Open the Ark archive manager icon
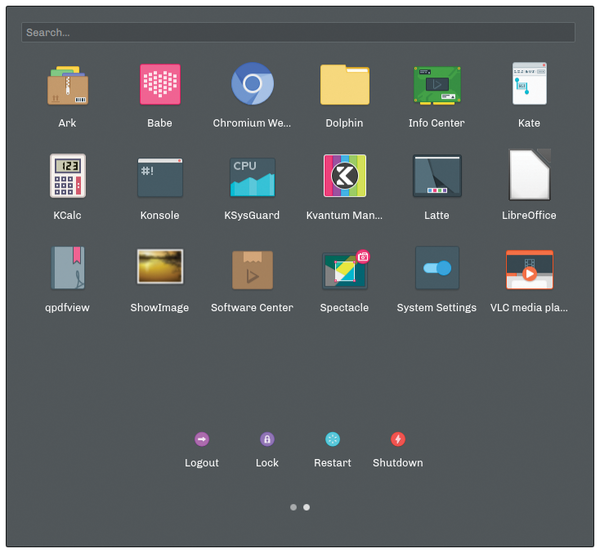600x553 pixels. point(68,85)
